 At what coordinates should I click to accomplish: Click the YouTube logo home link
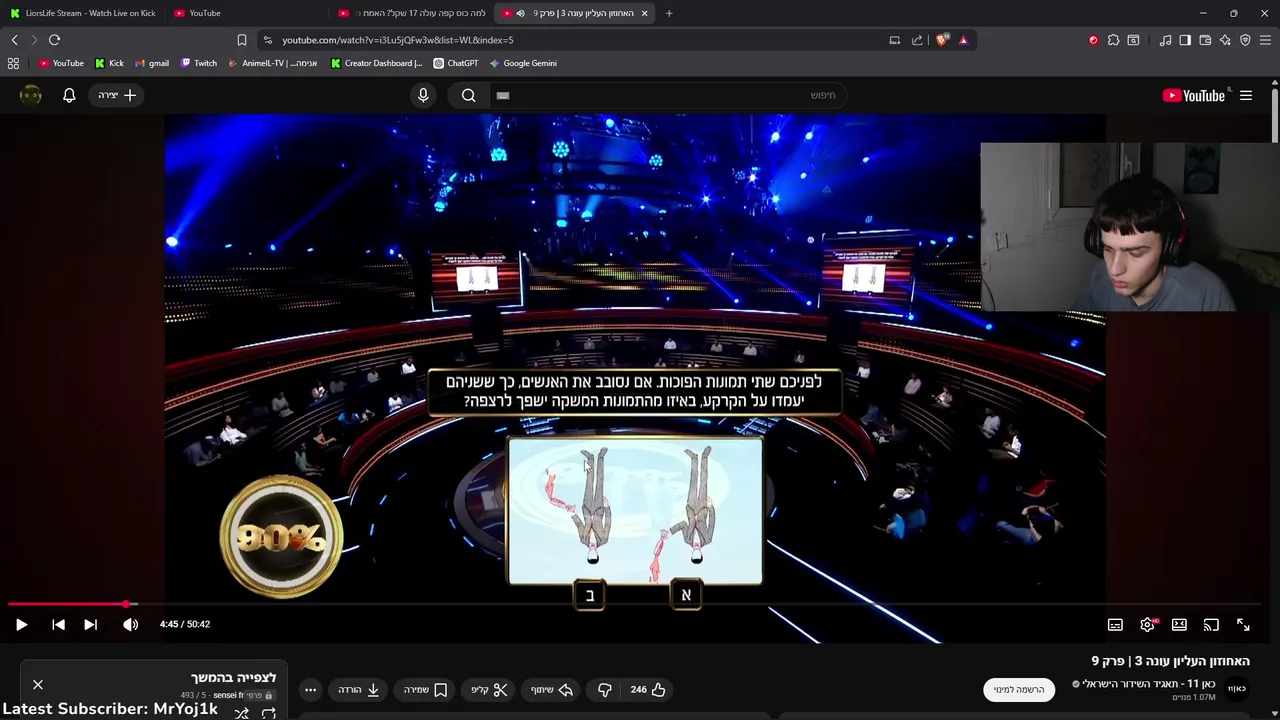[1194, 95]
